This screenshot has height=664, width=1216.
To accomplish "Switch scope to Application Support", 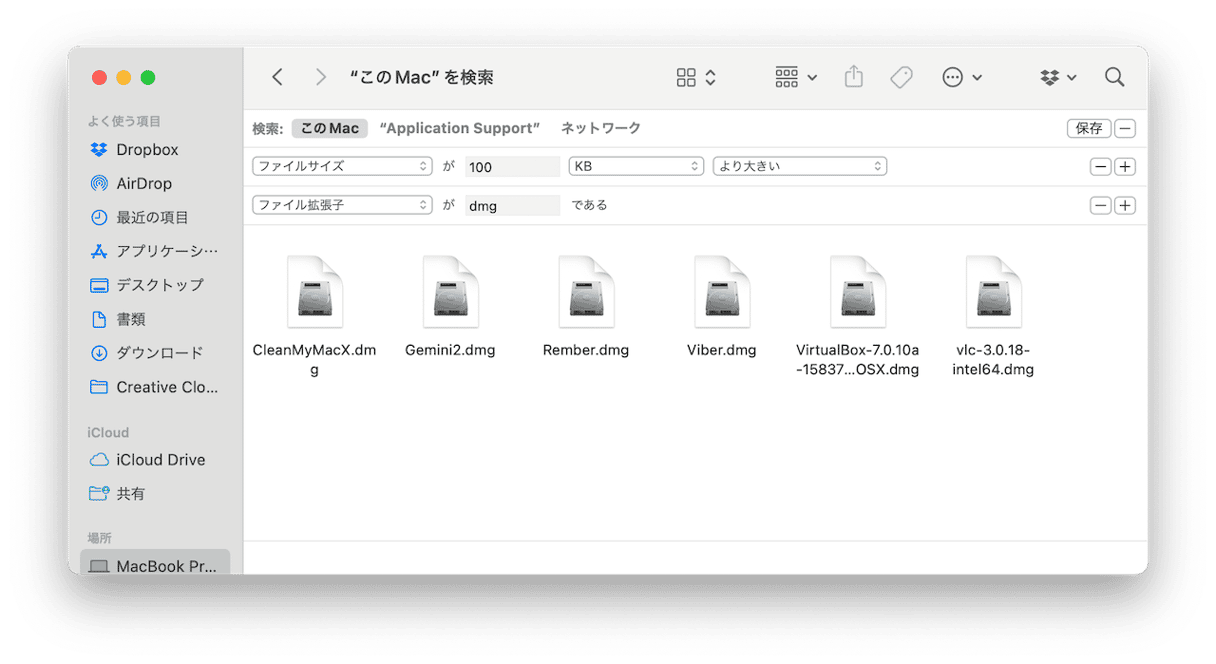I will point(460,129).
